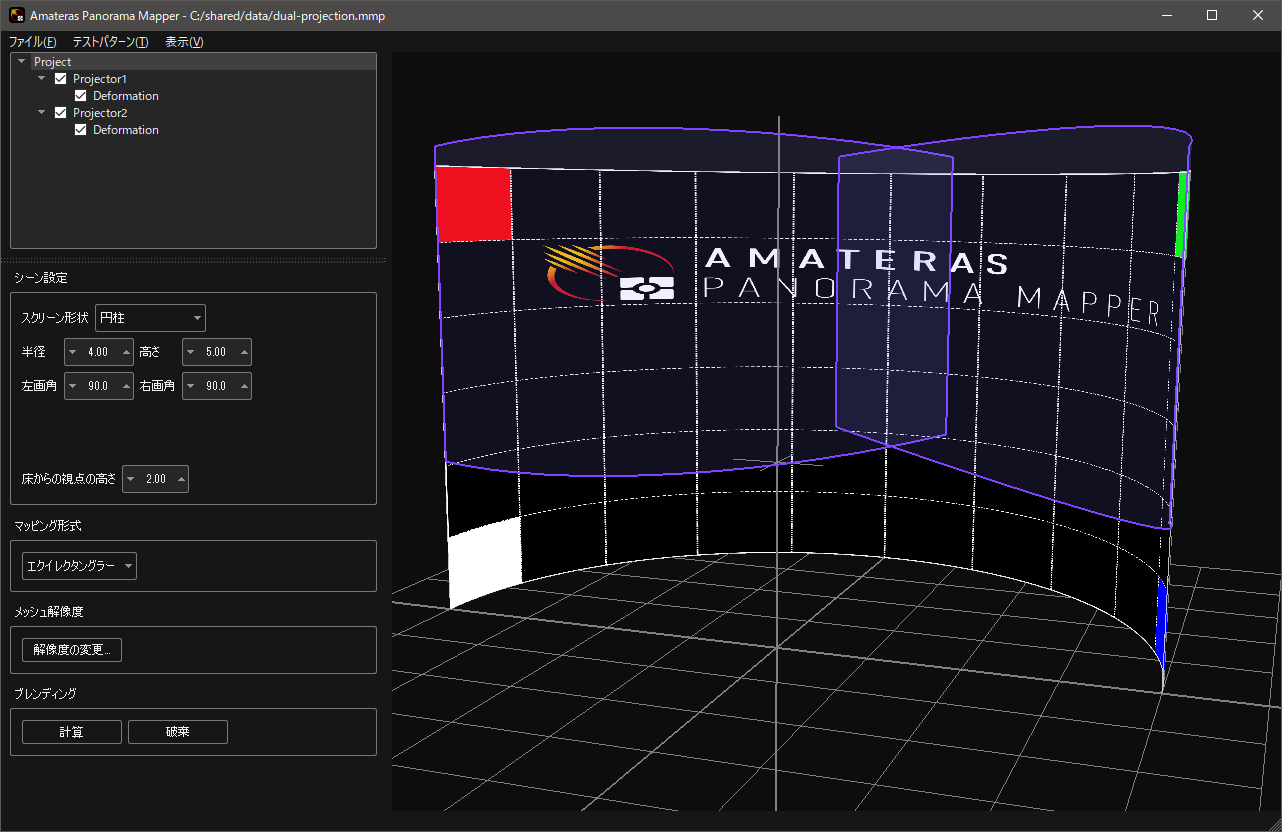
Task: Click the Amateras app icon in title bar
Action: pos(17,16)
